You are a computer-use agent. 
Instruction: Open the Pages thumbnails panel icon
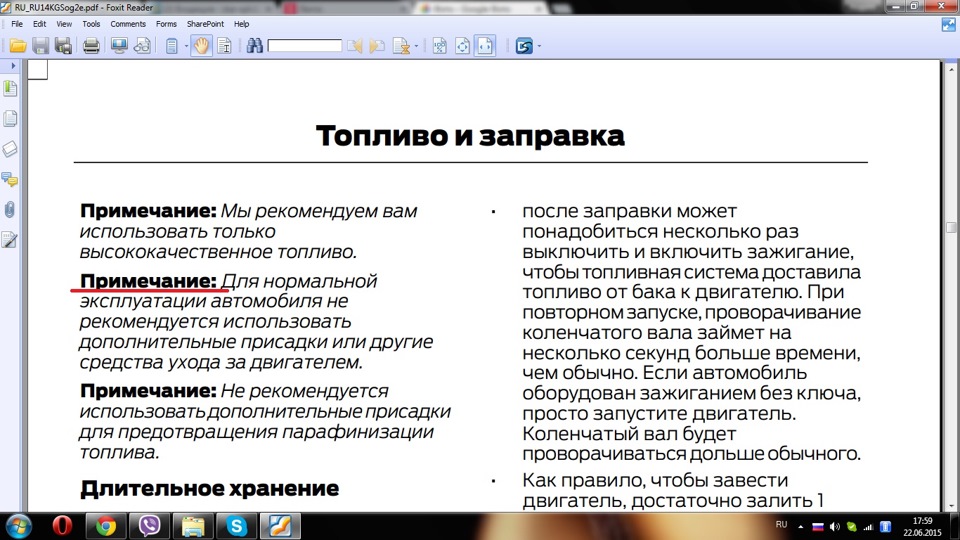point(10,119)
